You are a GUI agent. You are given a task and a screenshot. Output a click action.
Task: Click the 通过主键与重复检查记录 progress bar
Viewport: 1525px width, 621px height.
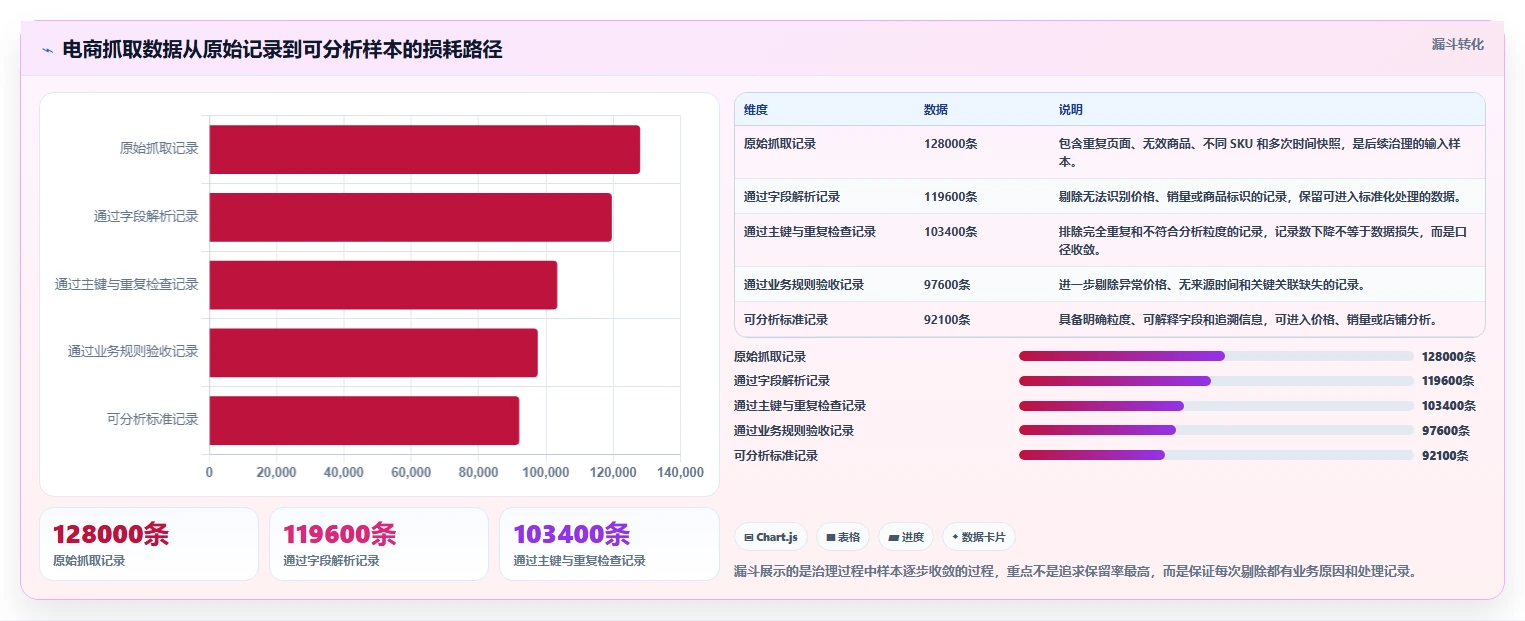[x=1216, y=406]
